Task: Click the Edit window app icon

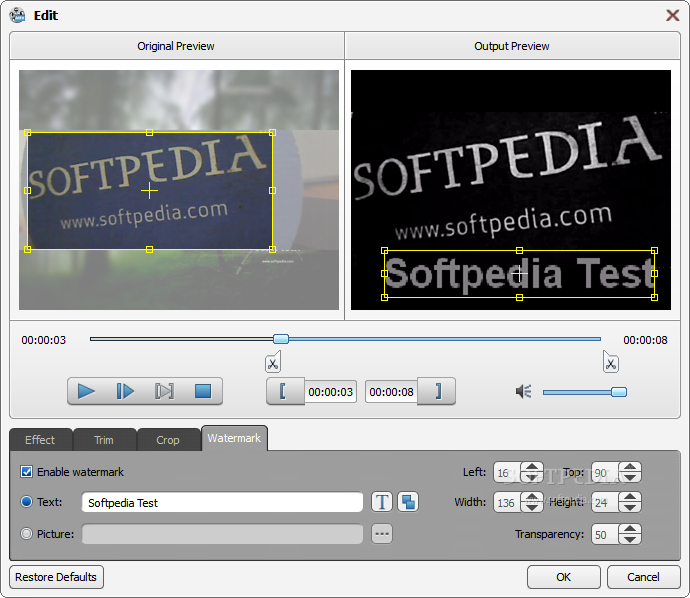Action: point(17,15)
